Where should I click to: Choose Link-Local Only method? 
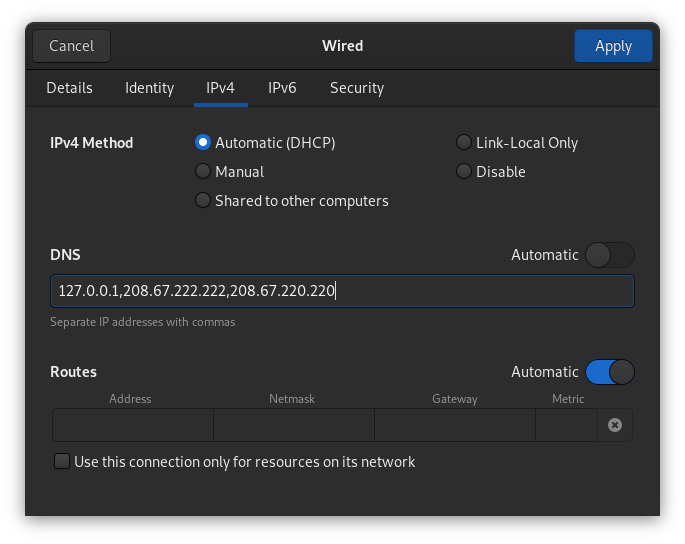point(464,143)
